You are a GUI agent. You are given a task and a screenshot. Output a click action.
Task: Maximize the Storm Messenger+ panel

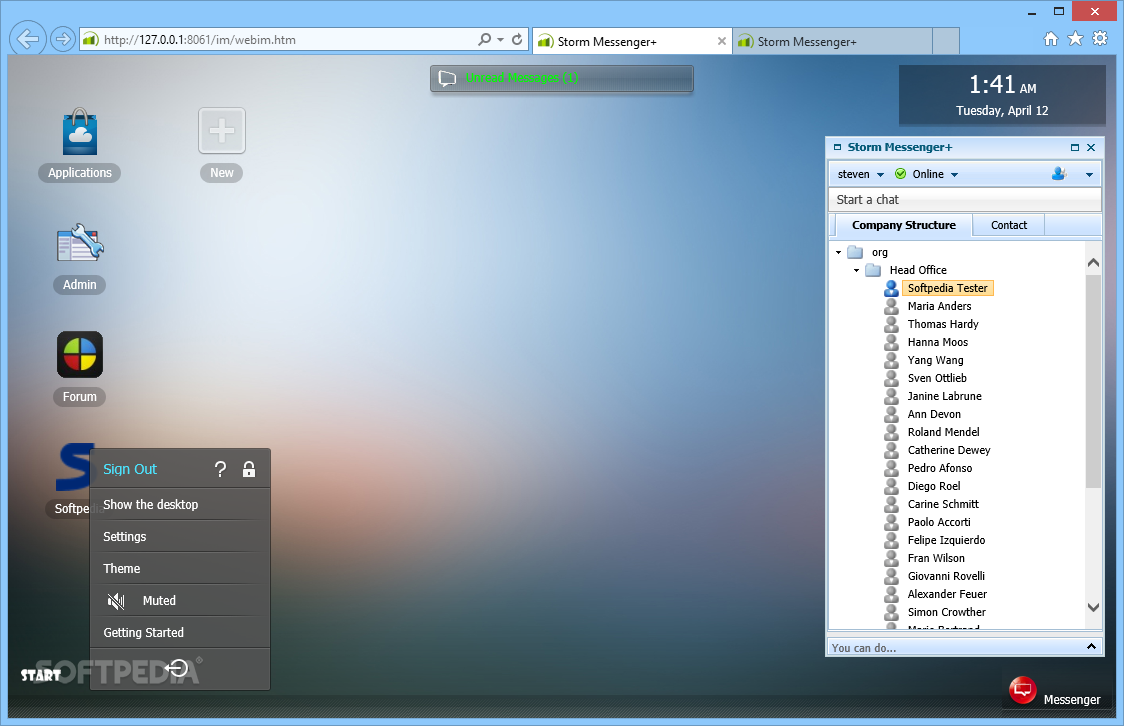(x=1075, y=148)
